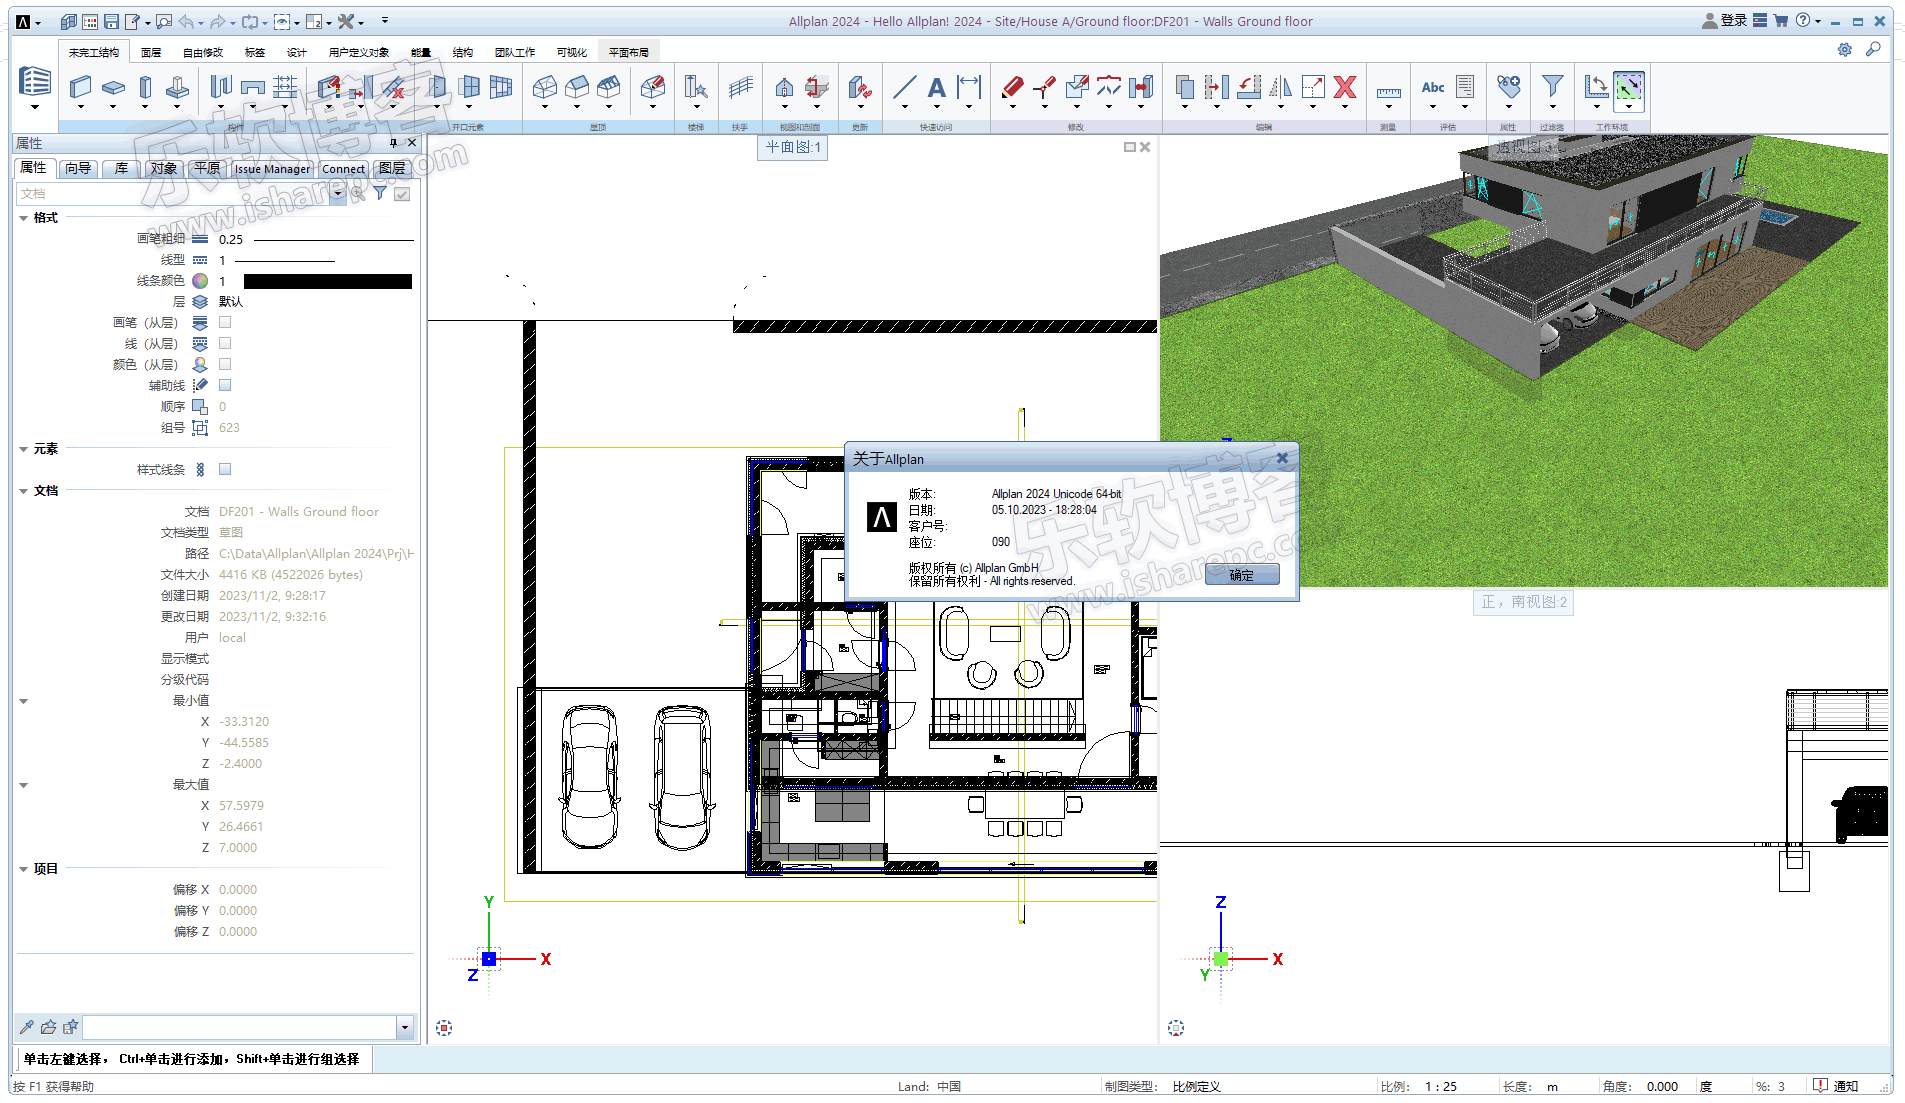
Task: Click the filter funnel in properties palette
Action: click(x=380, y=193)
